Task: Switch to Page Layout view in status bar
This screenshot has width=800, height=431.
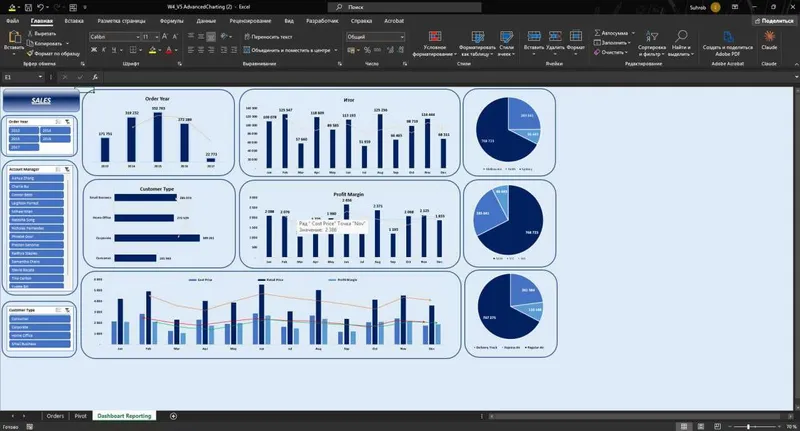Action: click(x=701, y=426)
